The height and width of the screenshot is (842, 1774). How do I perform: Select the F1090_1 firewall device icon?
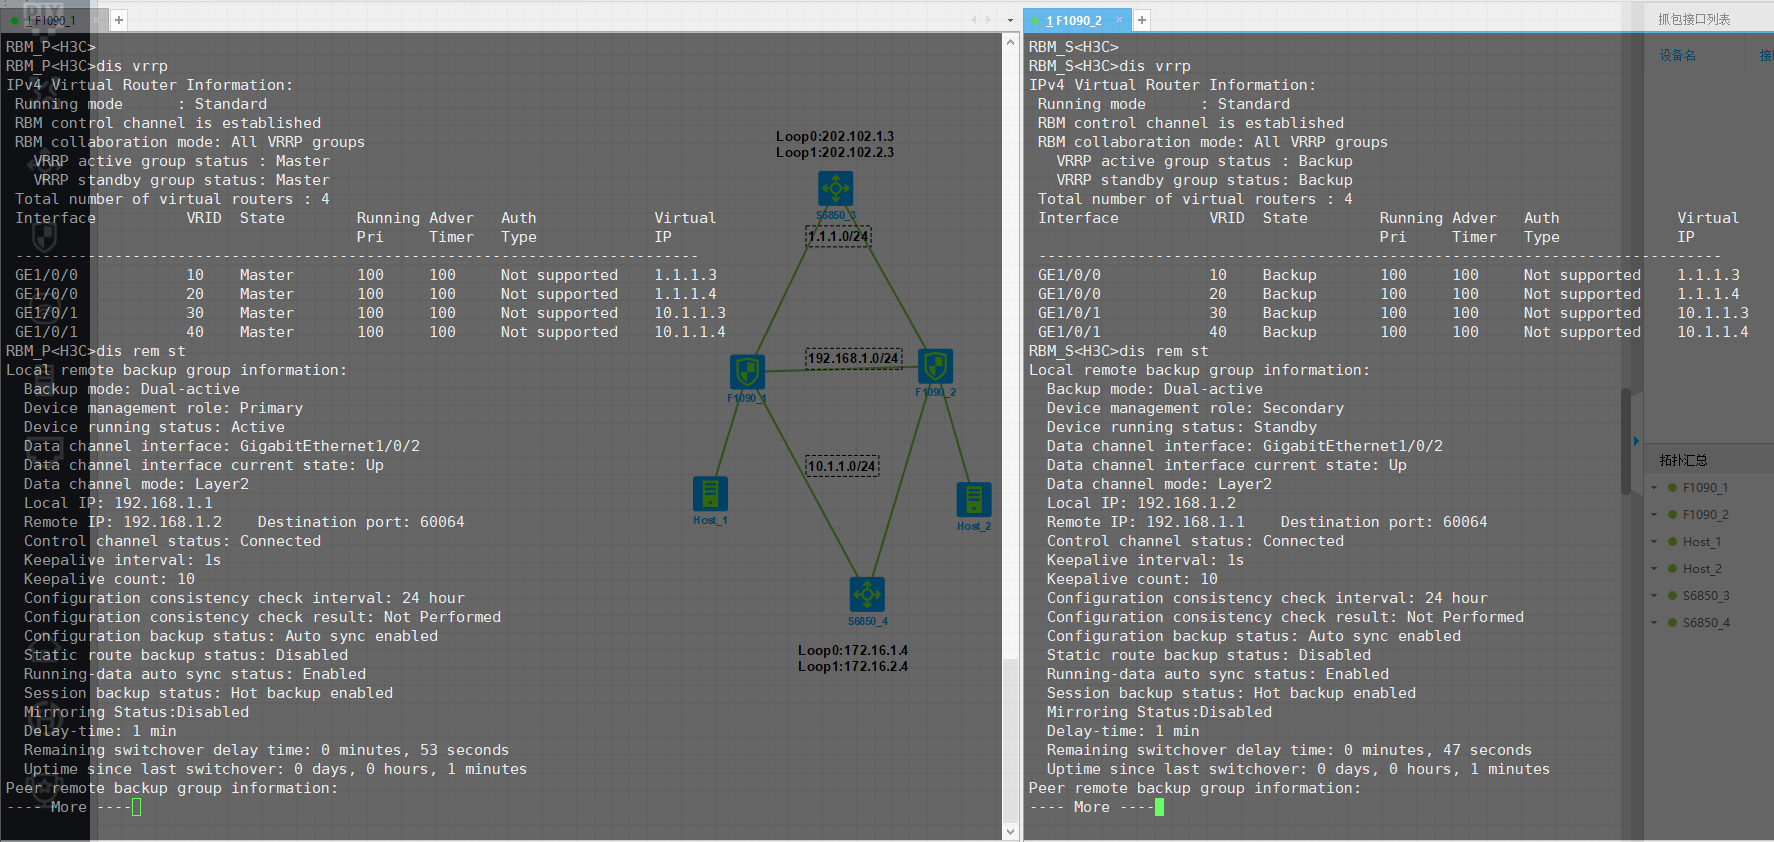tap(747, 372)
